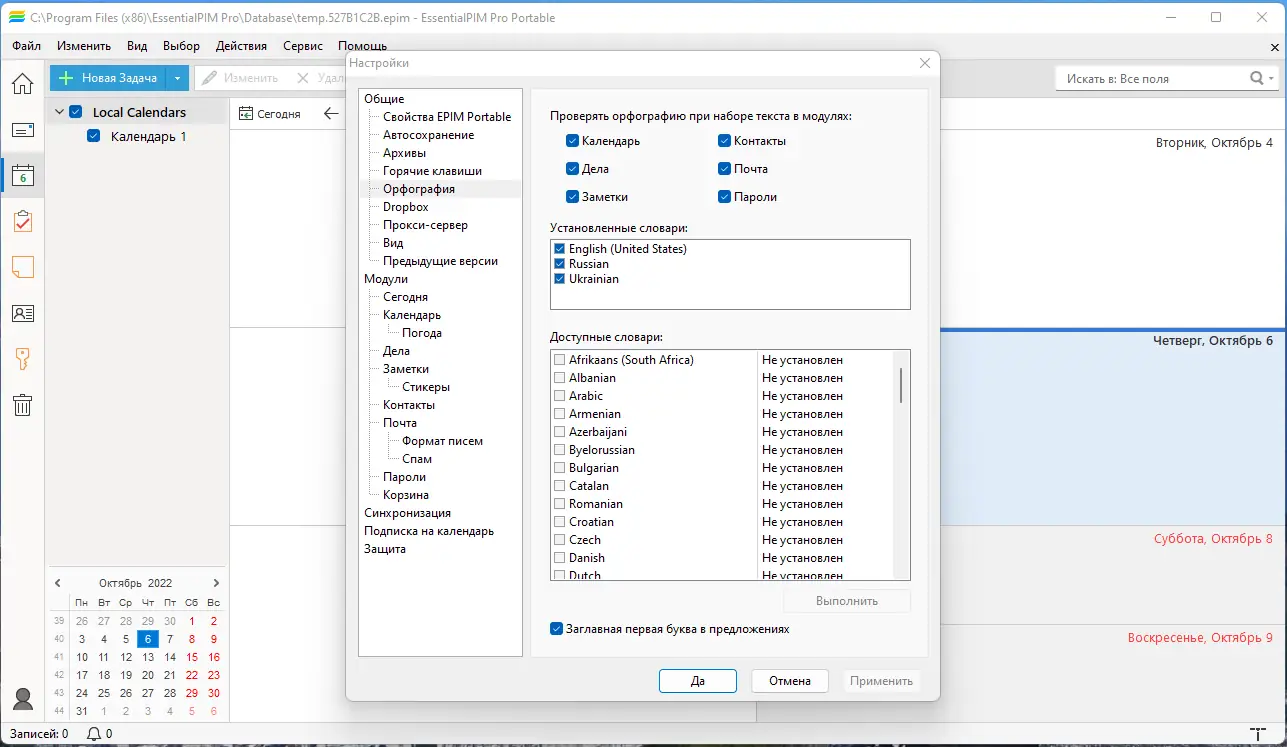Select Погода under Календарь settings

421,333
